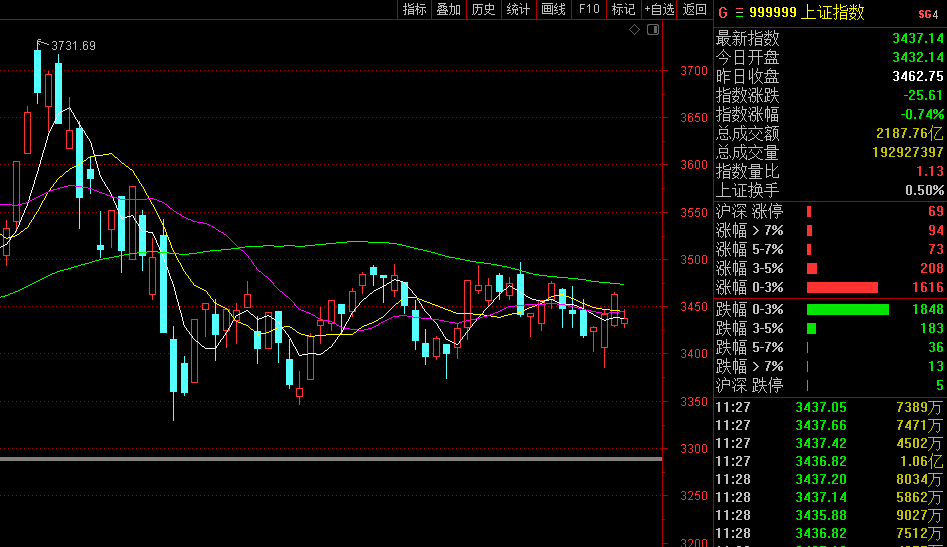Viewport: 947px width, 547px height.
Task: Click 返回 to go back
Action: 694,9
